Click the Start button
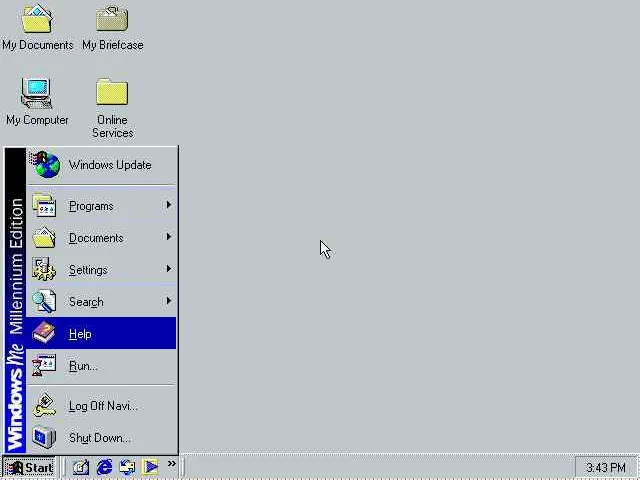Image resolution: width=640 pixels, height=480 pixels. (x=29, y=467)
